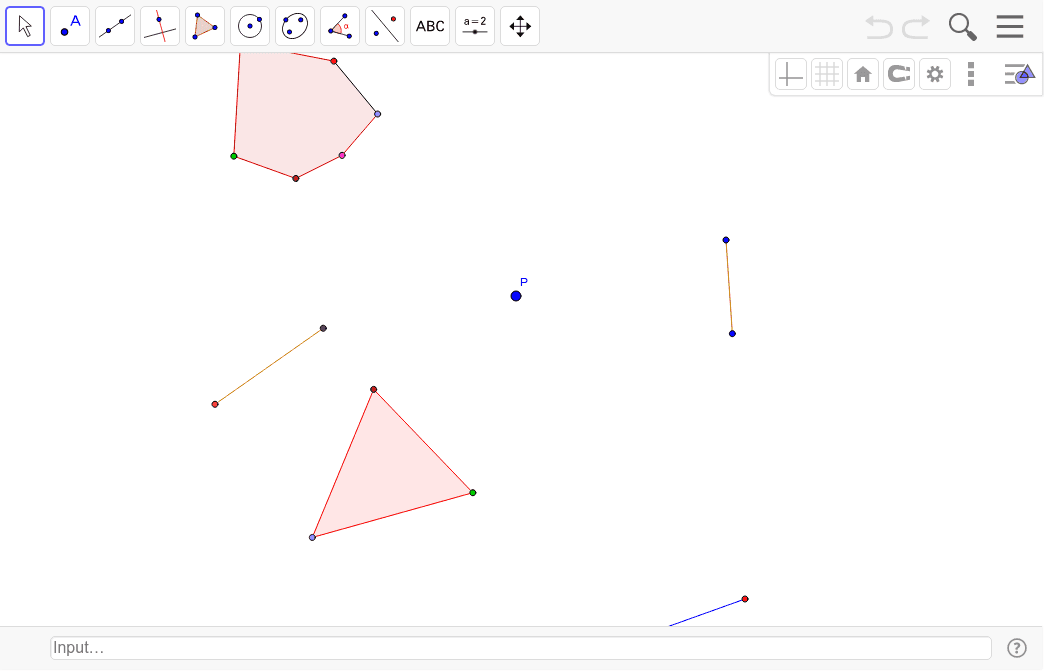Select the ABC Text tool
Viewport: 1044px width, 671px height.
pos(430,27)
